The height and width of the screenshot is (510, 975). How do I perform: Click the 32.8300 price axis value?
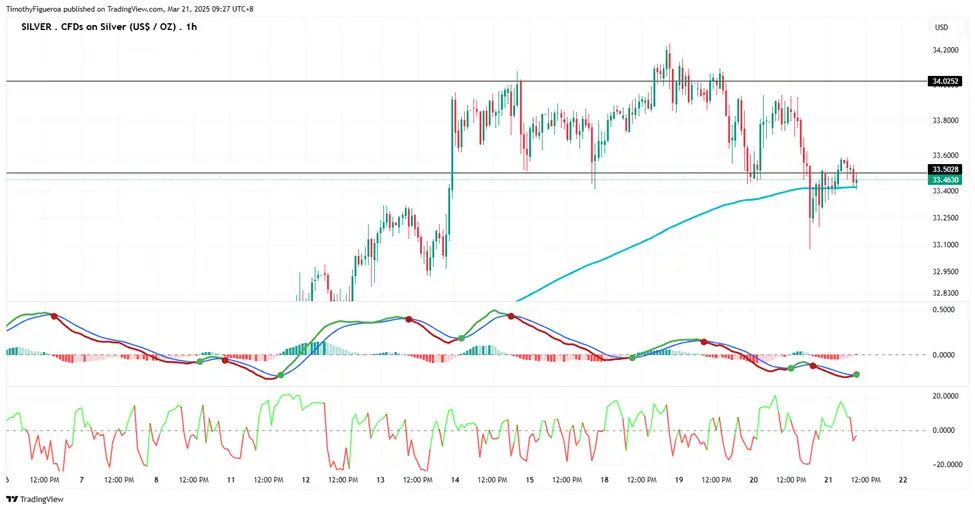pyautogui.click(x=945, y=292)
